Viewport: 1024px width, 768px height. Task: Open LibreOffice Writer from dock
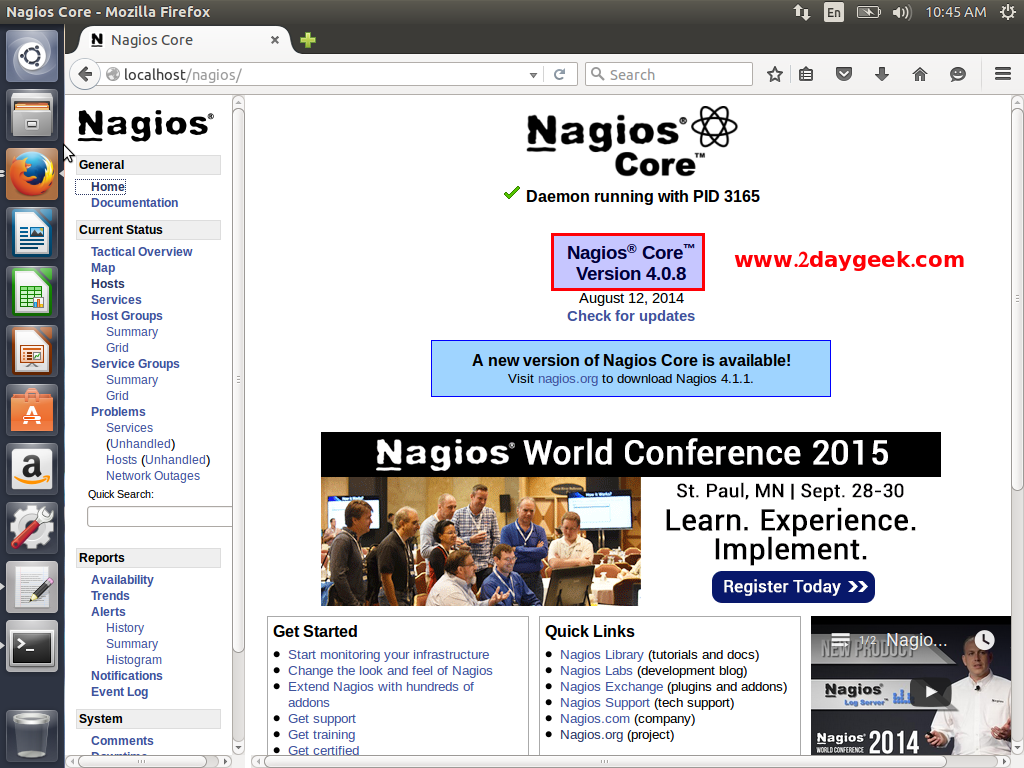(x=32, y=233)
